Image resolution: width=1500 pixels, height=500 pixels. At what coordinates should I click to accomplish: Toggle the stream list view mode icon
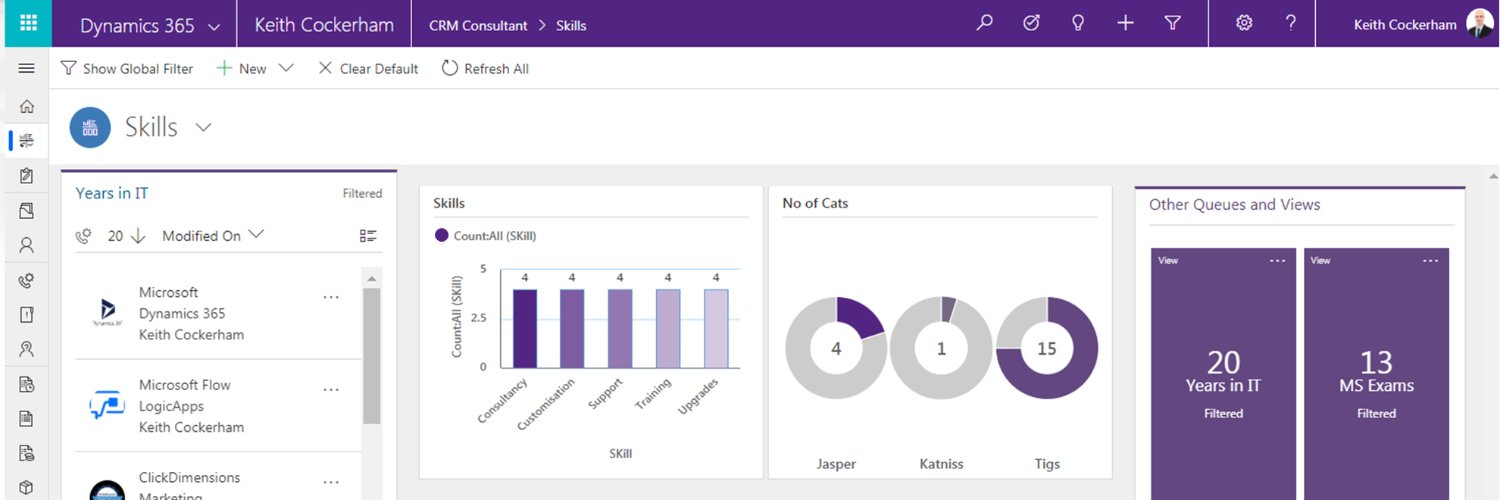[x=369, y=236]
